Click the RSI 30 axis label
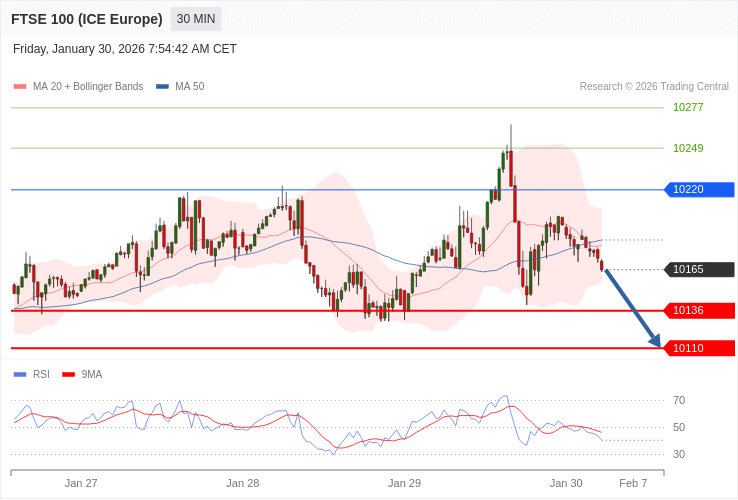 click(679, 454)
